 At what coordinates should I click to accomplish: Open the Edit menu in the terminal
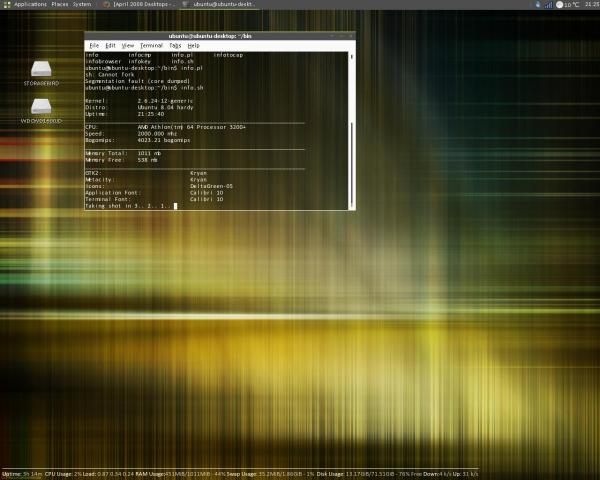coord(110,46)
